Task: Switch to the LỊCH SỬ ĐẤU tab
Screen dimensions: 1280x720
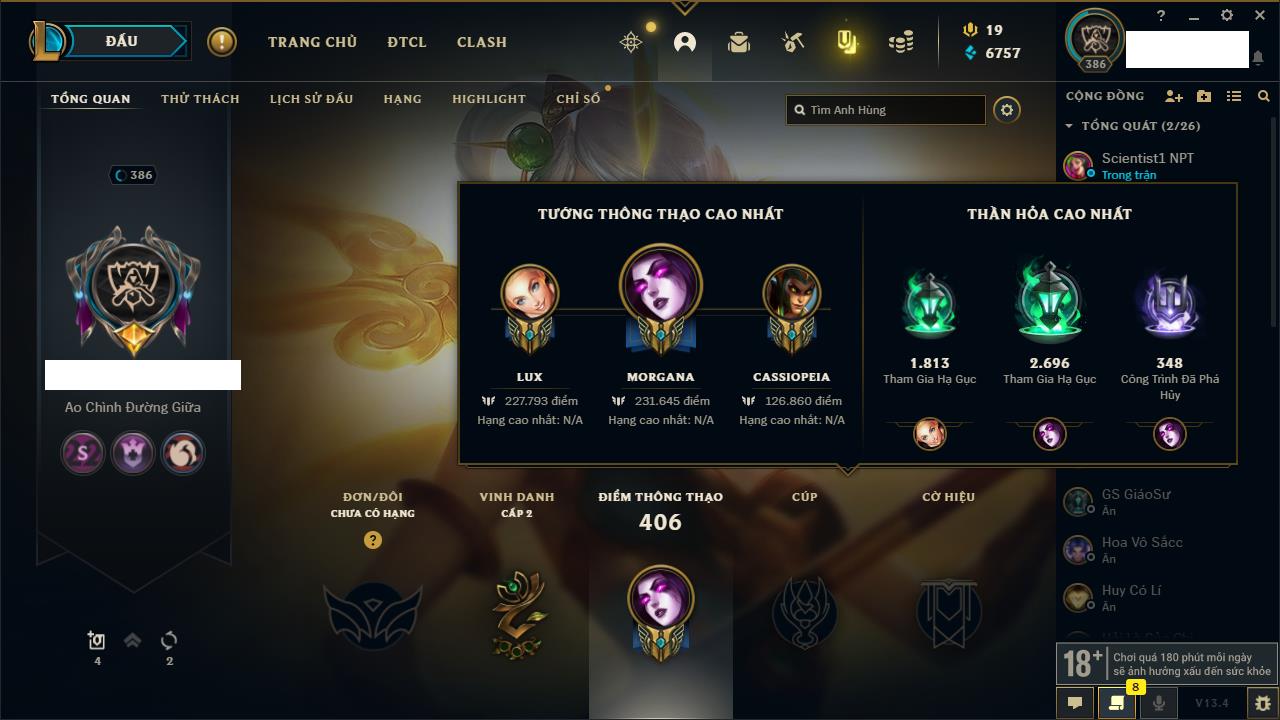Action: [311, 99]
